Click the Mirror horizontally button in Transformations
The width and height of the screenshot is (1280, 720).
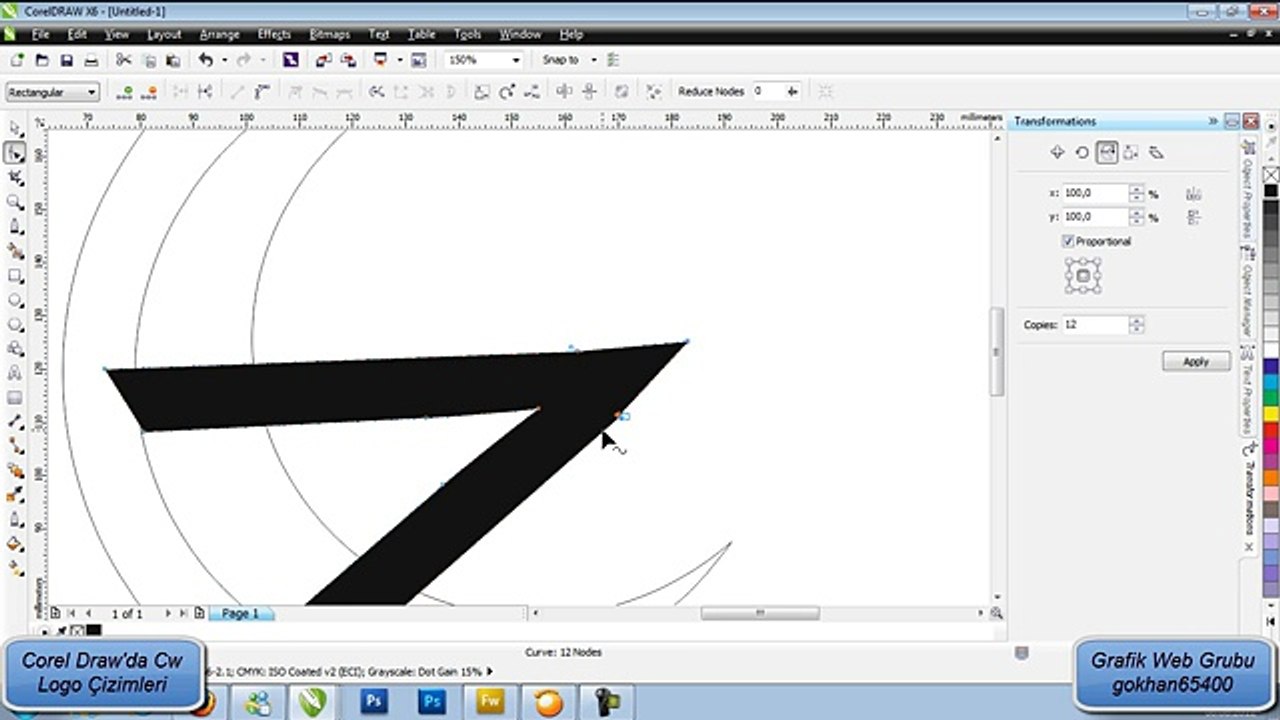click(x=1193, y=193)
